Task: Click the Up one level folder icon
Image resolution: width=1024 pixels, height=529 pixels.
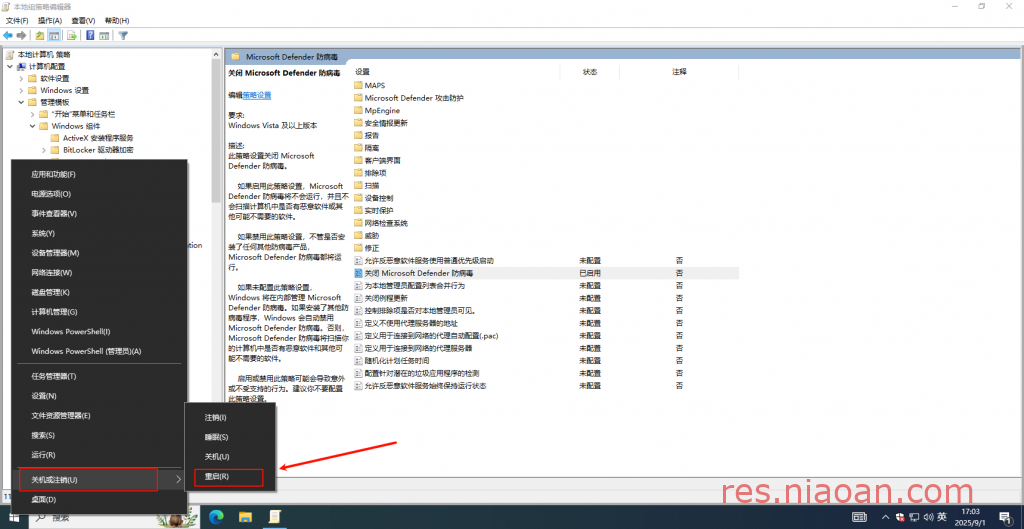Action: point(40,35)
